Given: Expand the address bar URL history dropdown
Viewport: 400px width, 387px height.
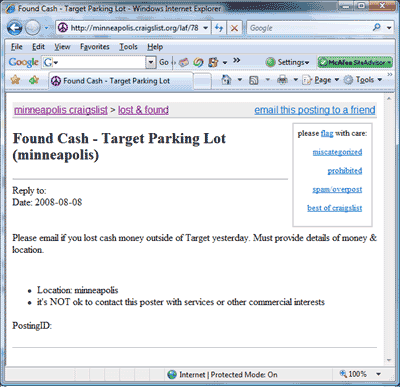Looking at the screenshot, I should click(206, 28).
